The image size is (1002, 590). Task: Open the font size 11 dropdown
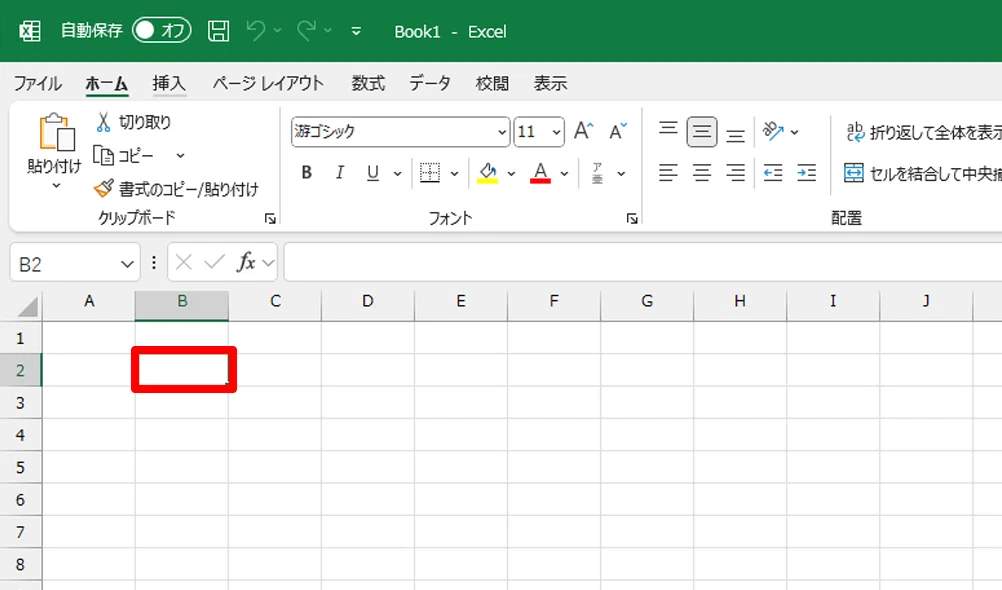click(x=557, y=132)
